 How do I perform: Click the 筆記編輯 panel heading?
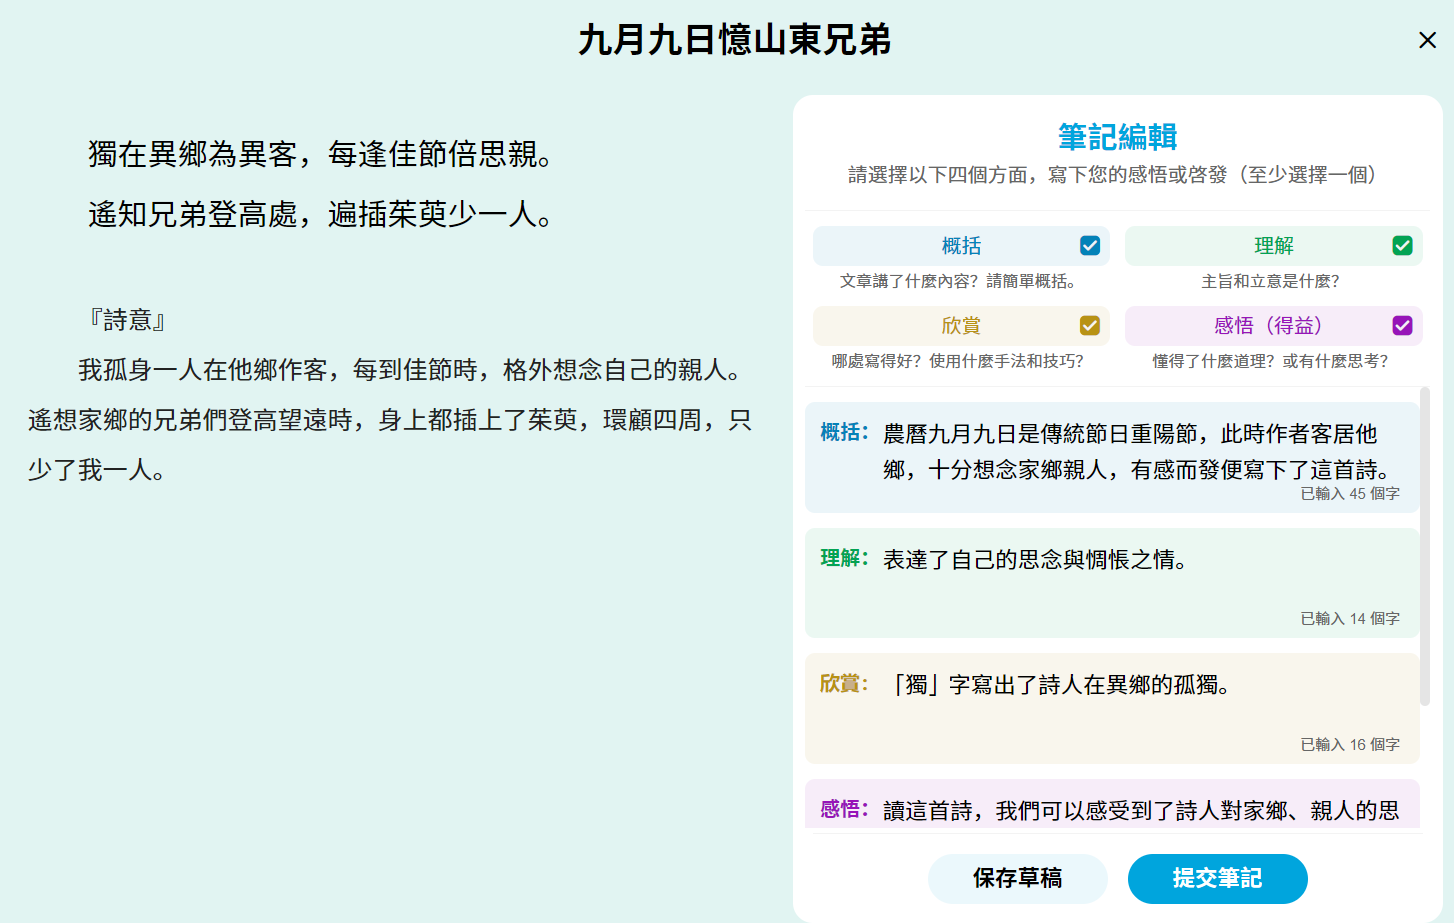coord(1117,136)
